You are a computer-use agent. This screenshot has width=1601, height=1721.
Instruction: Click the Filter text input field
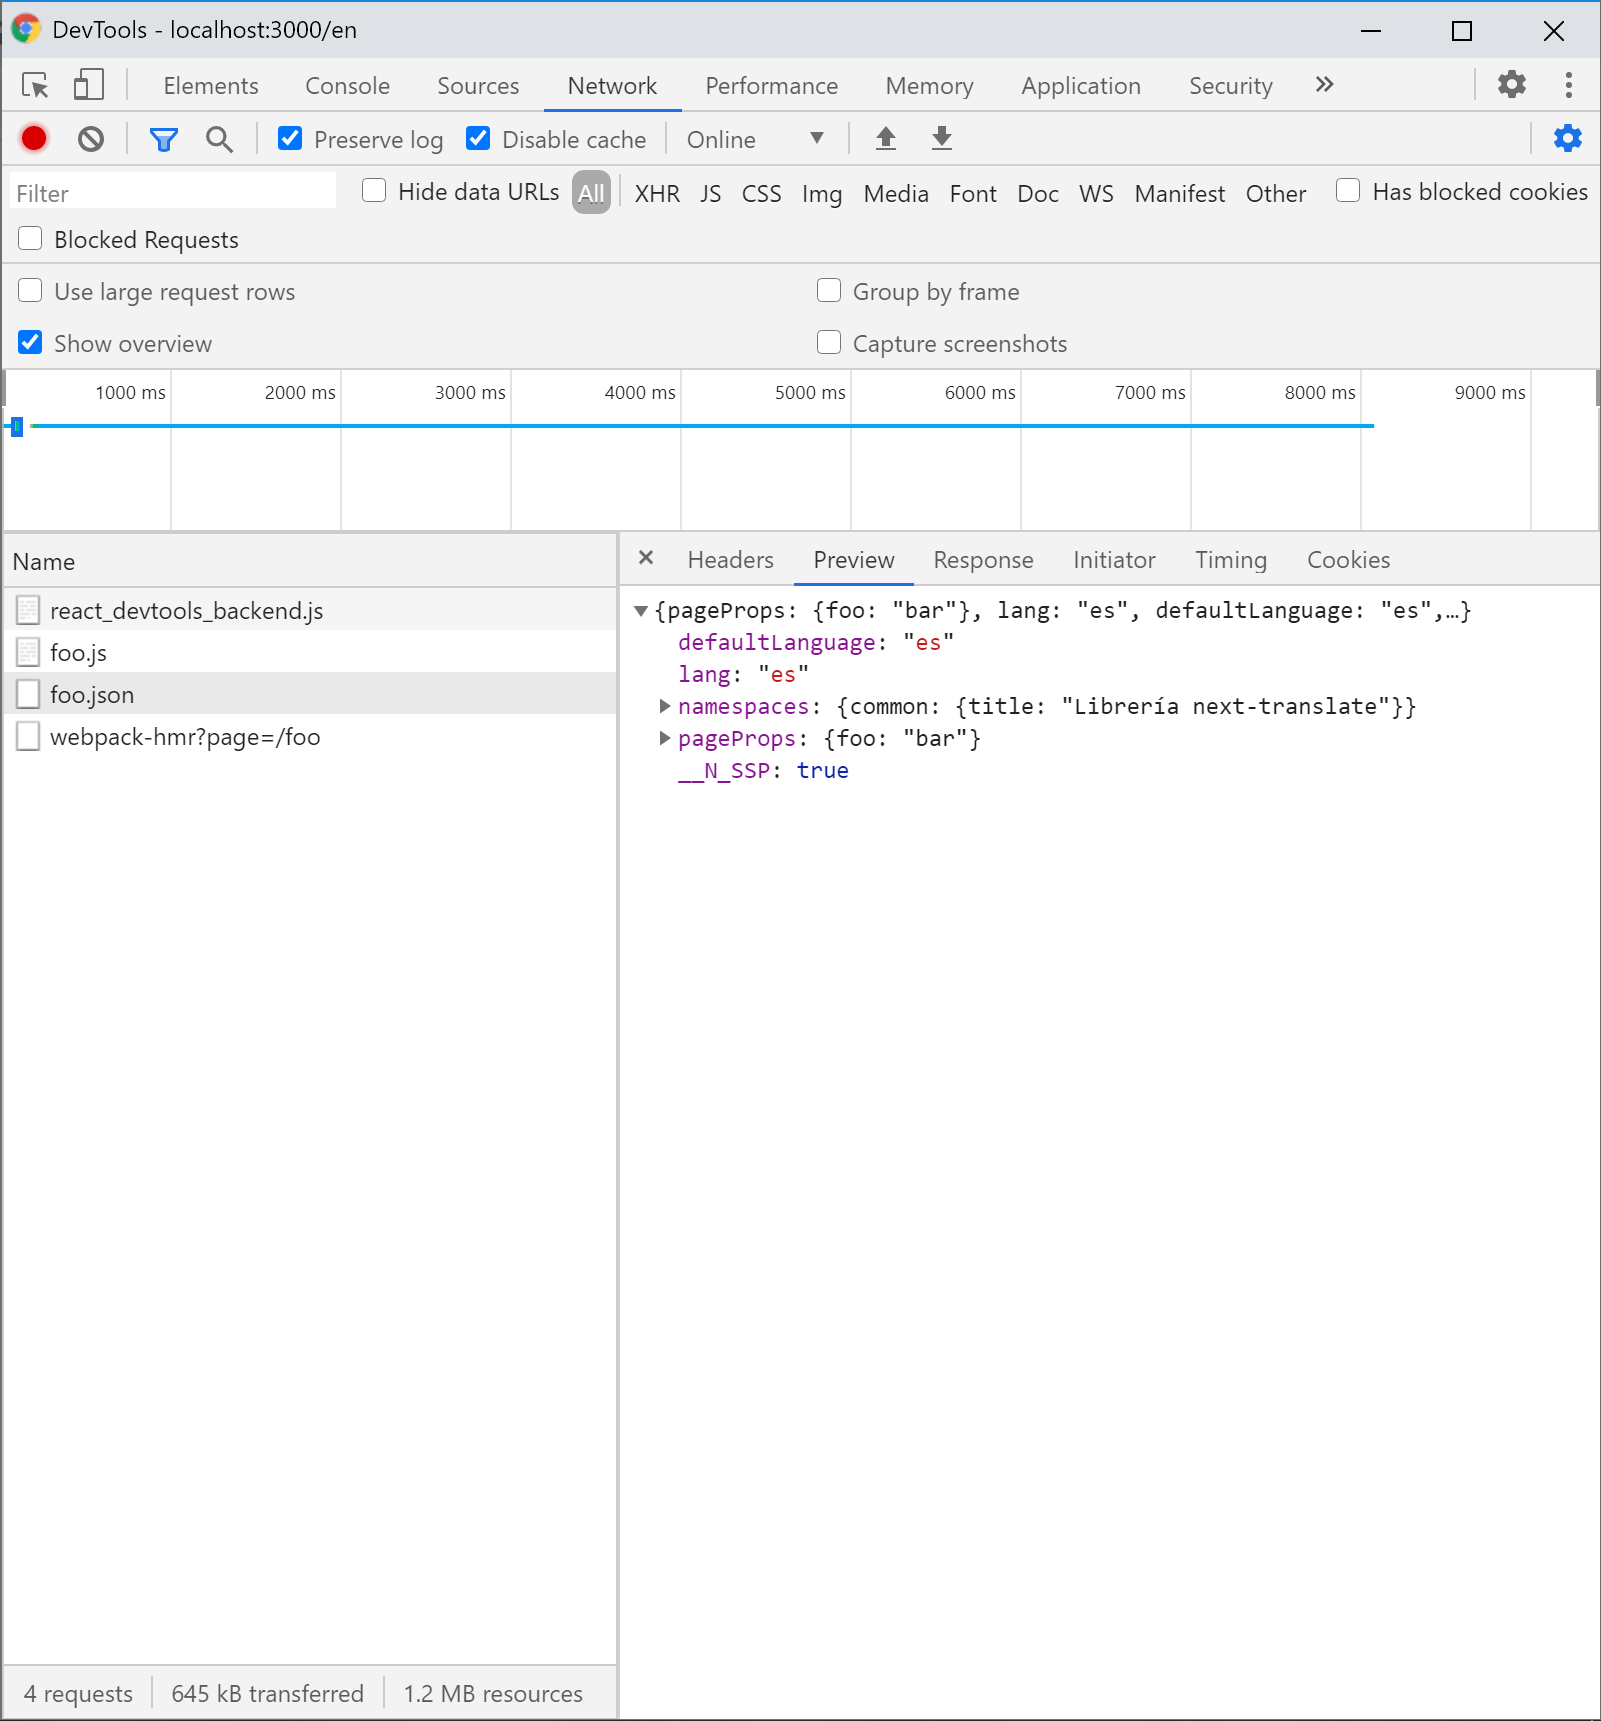[173, 192]
